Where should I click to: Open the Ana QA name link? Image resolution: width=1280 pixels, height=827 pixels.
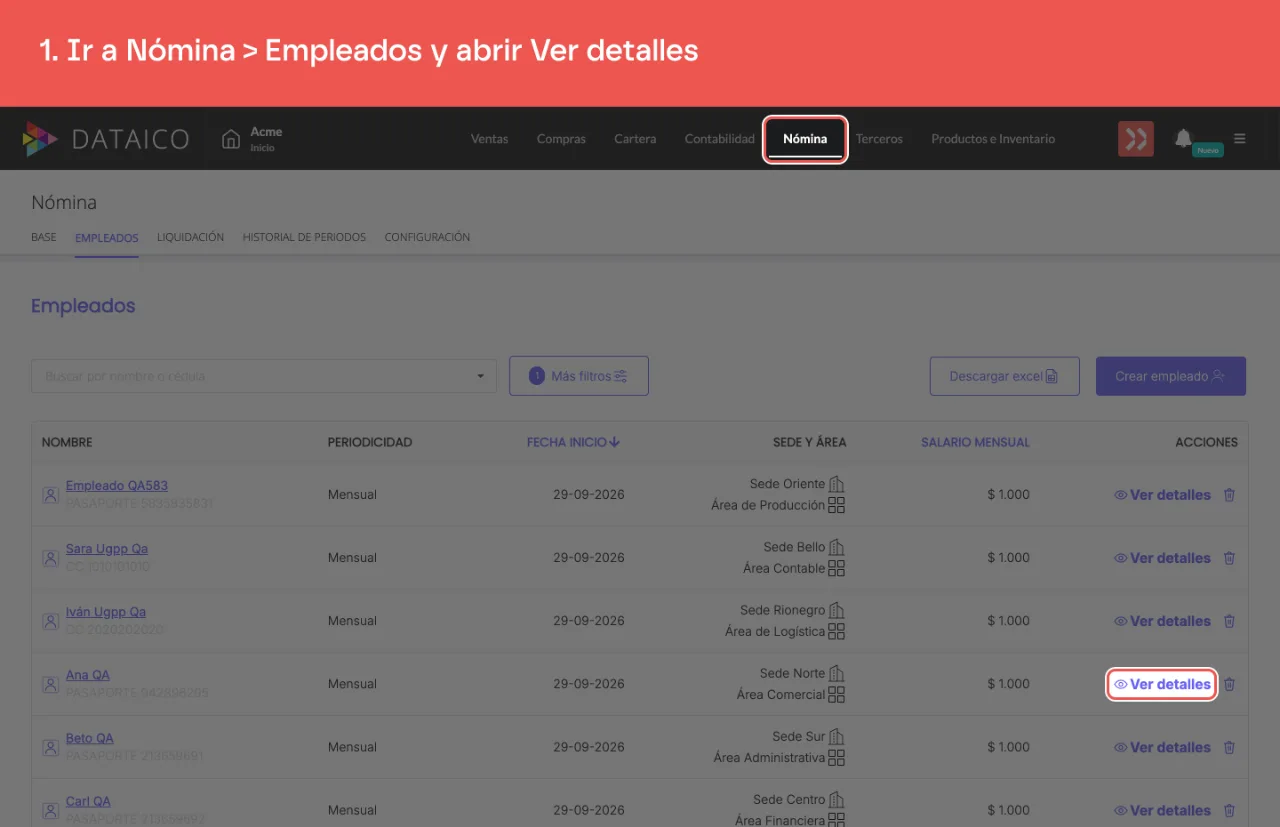(x=88, y=675)
